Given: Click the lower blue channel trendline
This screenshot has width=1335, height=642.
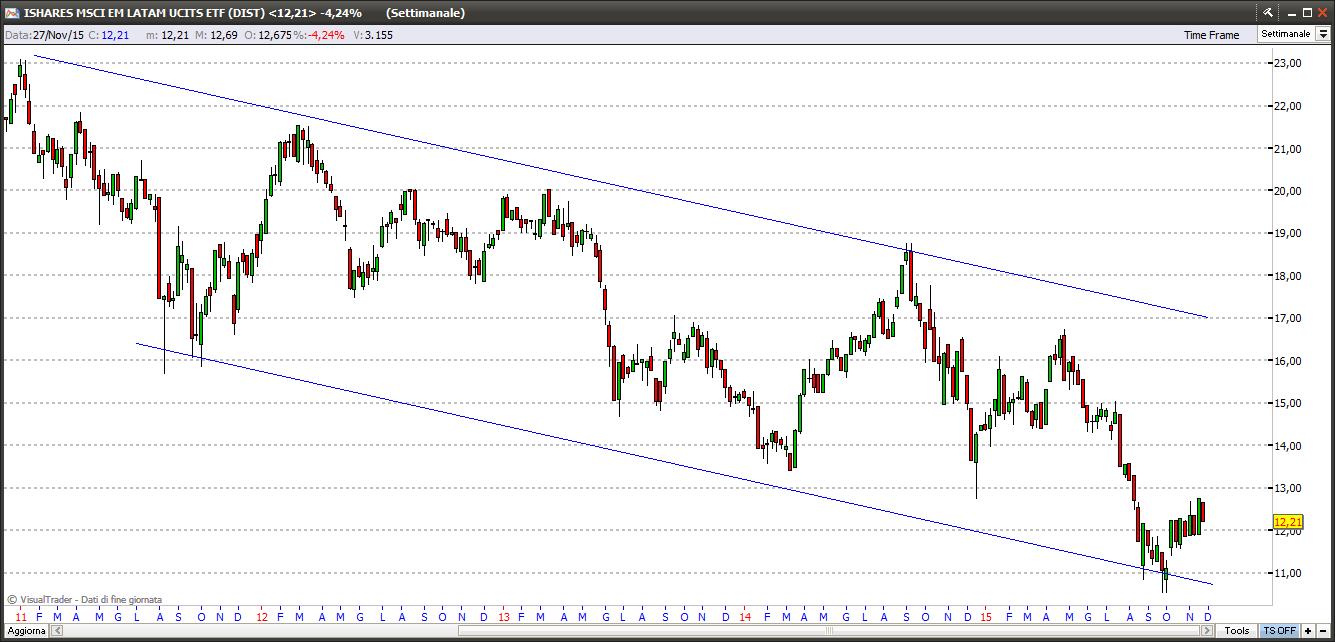Looking at the screenshot, I should [x=675, y=464].
